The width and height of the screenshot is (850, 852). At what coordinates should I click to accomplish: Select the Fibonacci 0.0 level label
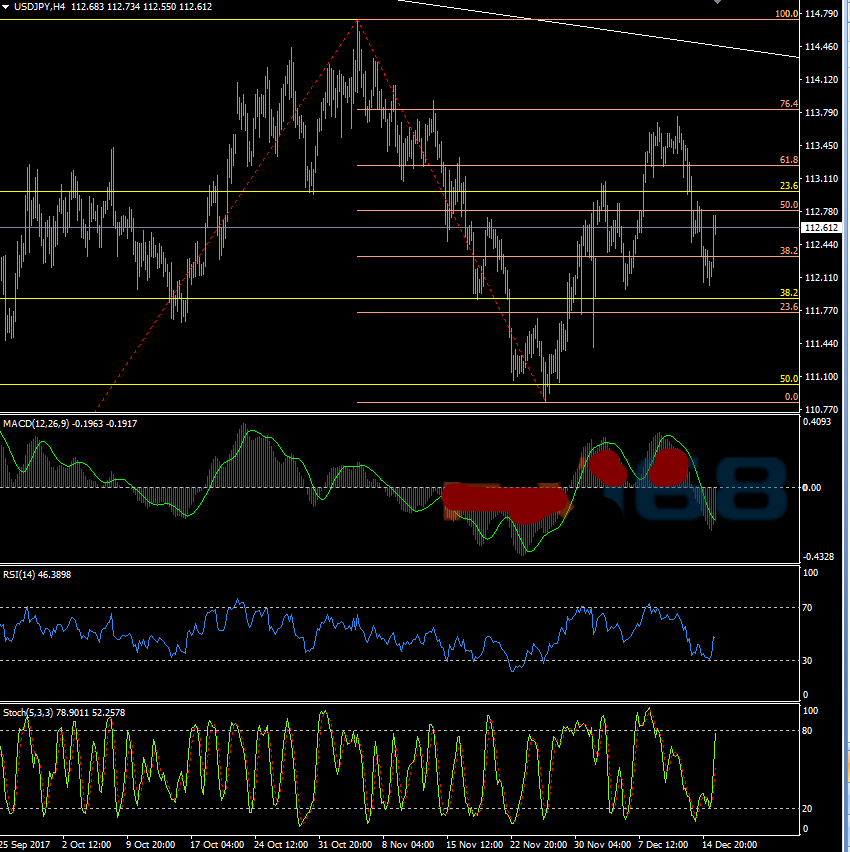(790, 397)
